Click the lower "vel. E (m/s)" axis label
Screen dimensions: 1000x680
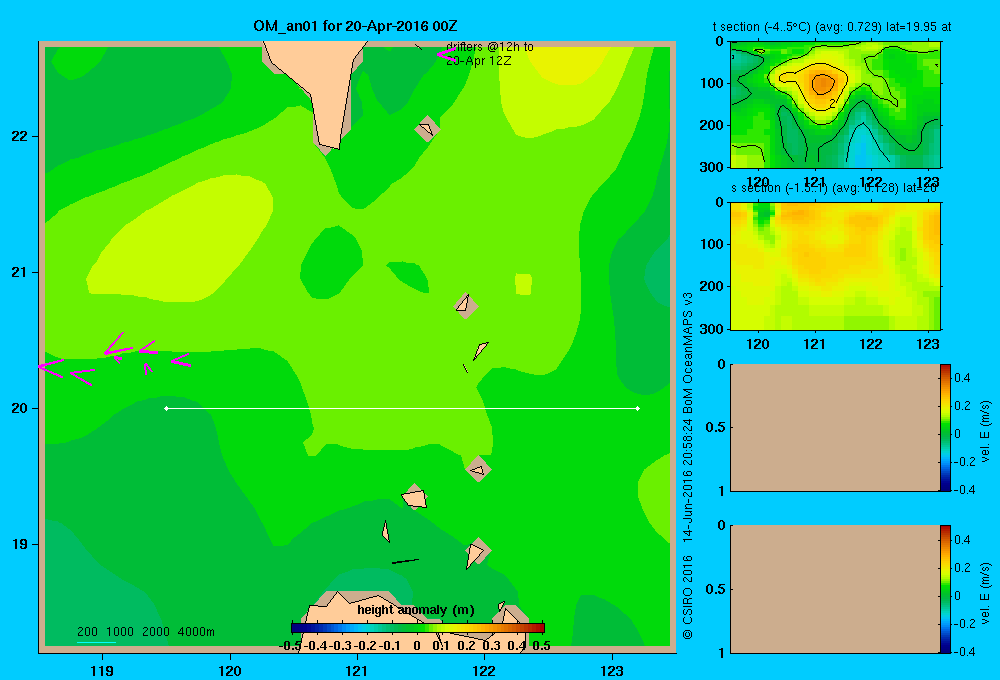(986, 593)
